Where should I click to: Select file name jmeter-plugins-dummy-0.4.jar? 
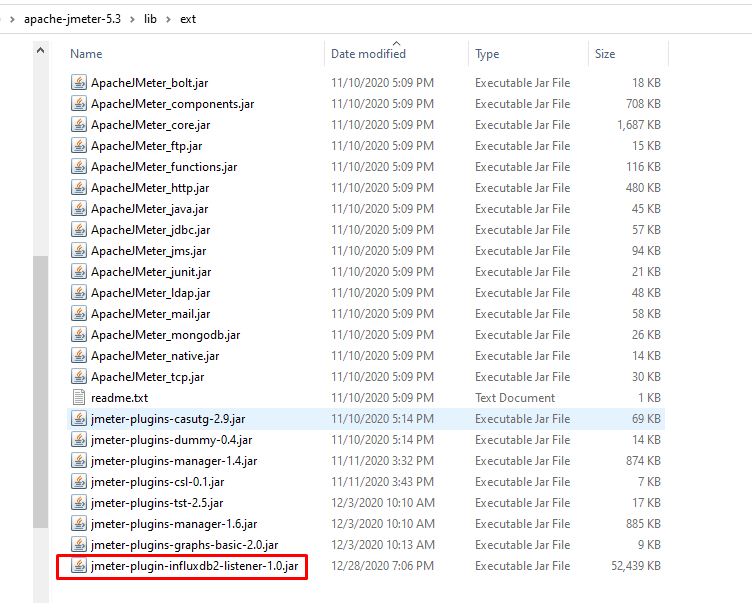172,440
